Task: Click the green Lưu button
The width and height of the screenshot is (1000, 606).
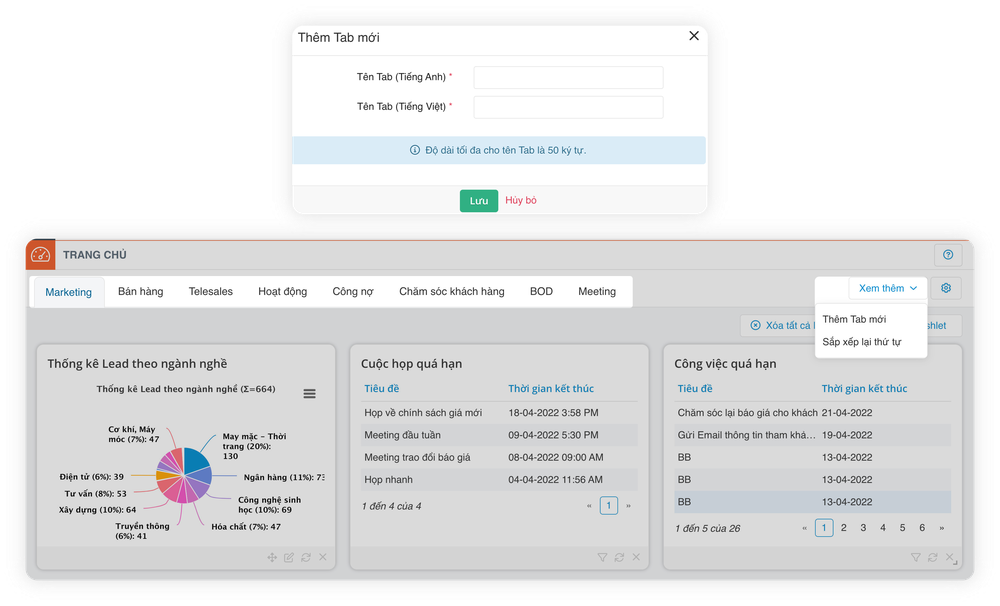Action: click(x=479, y=201)
